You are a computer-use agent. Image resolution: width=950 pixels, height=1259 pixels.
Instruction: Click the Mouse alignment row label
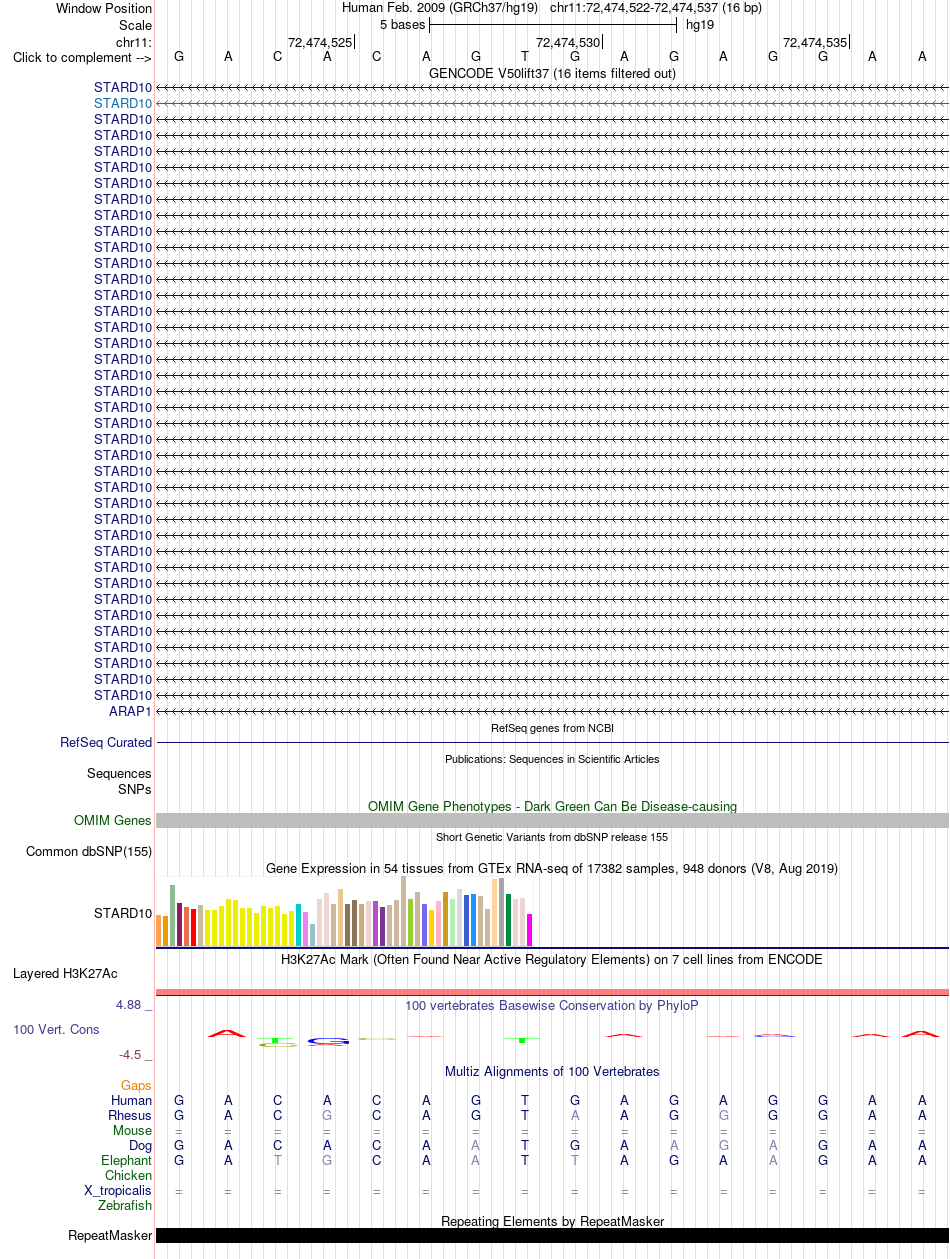[x=133, y=1130]
